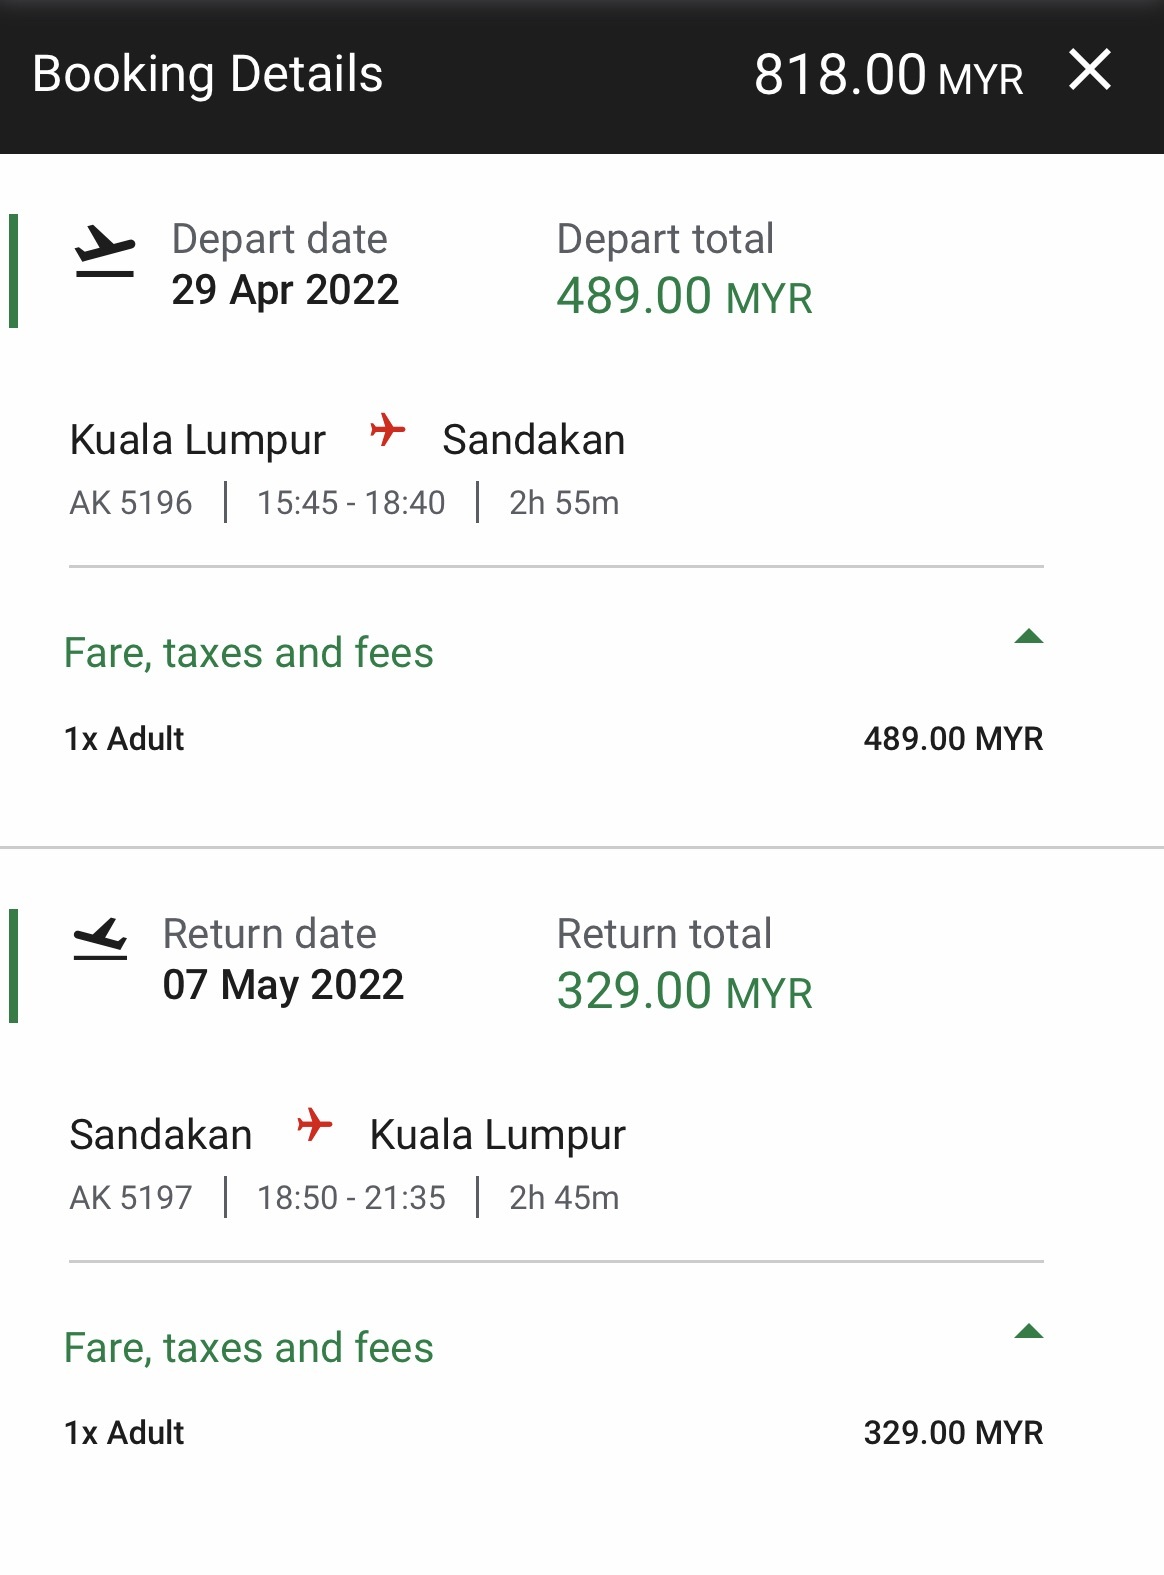Collapse departure fare details arrow
Viewport: 1164px width, 1575px height.
point(1028,637)
